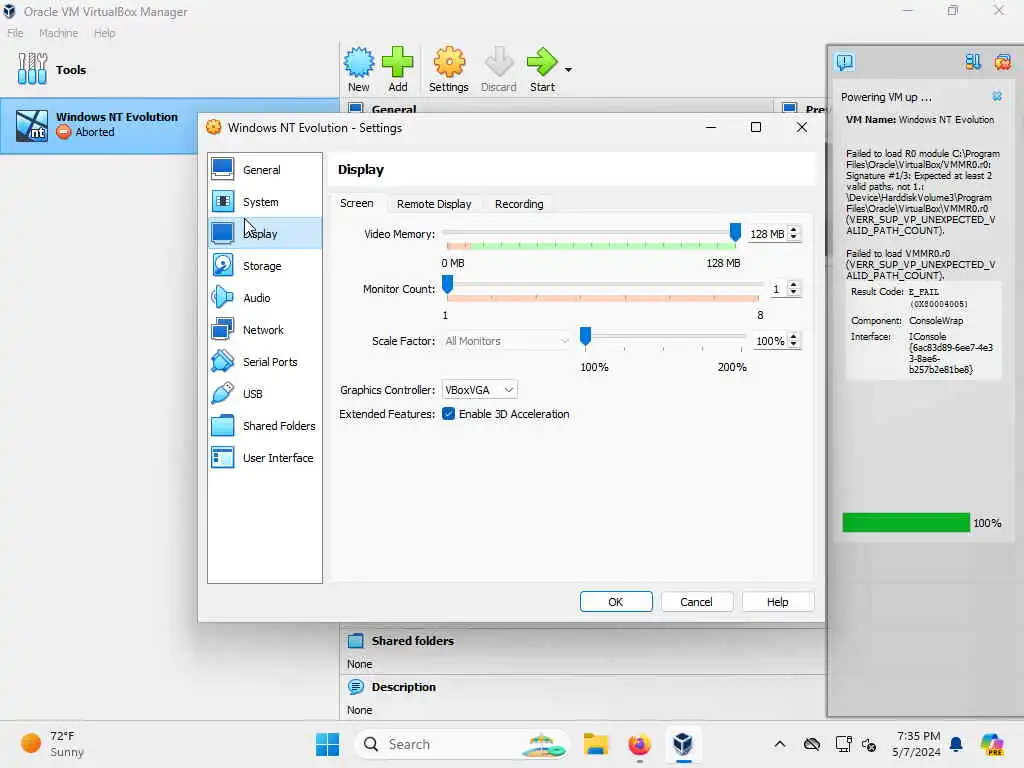This screenshot has height=768, width=1024.
Task: Increase the Video Memory spinner value
Action: [x=793, y=230]
